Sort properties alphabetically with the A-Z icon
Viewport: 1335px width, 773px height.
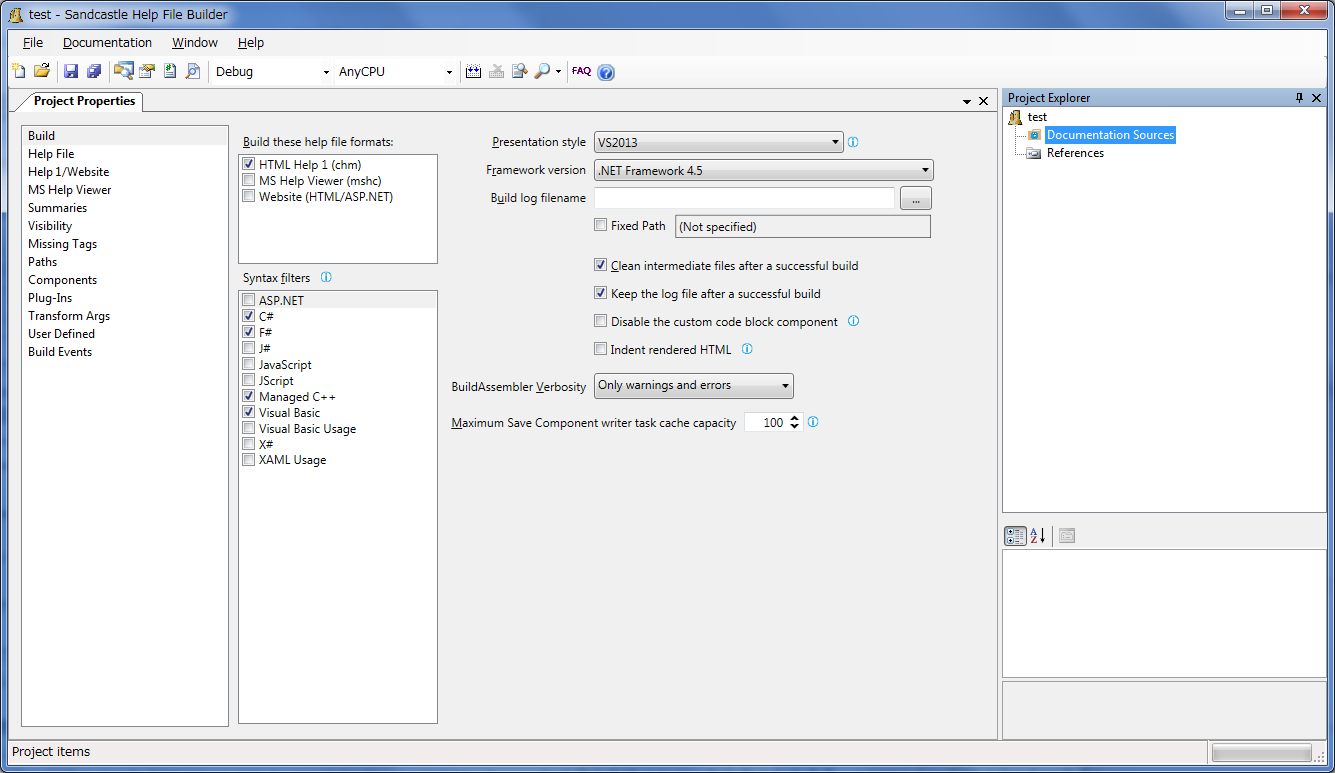tap(1038, 536)
